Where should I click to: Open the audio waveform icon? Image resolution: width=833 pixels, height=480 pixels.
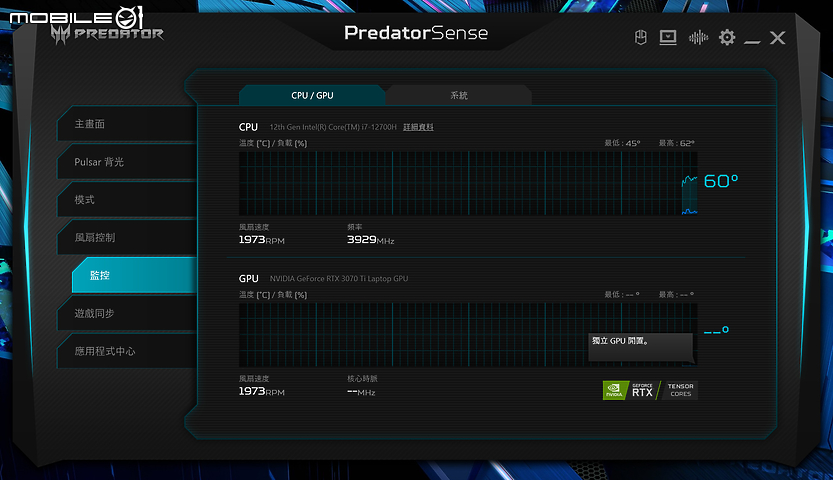tap(698, 37)
